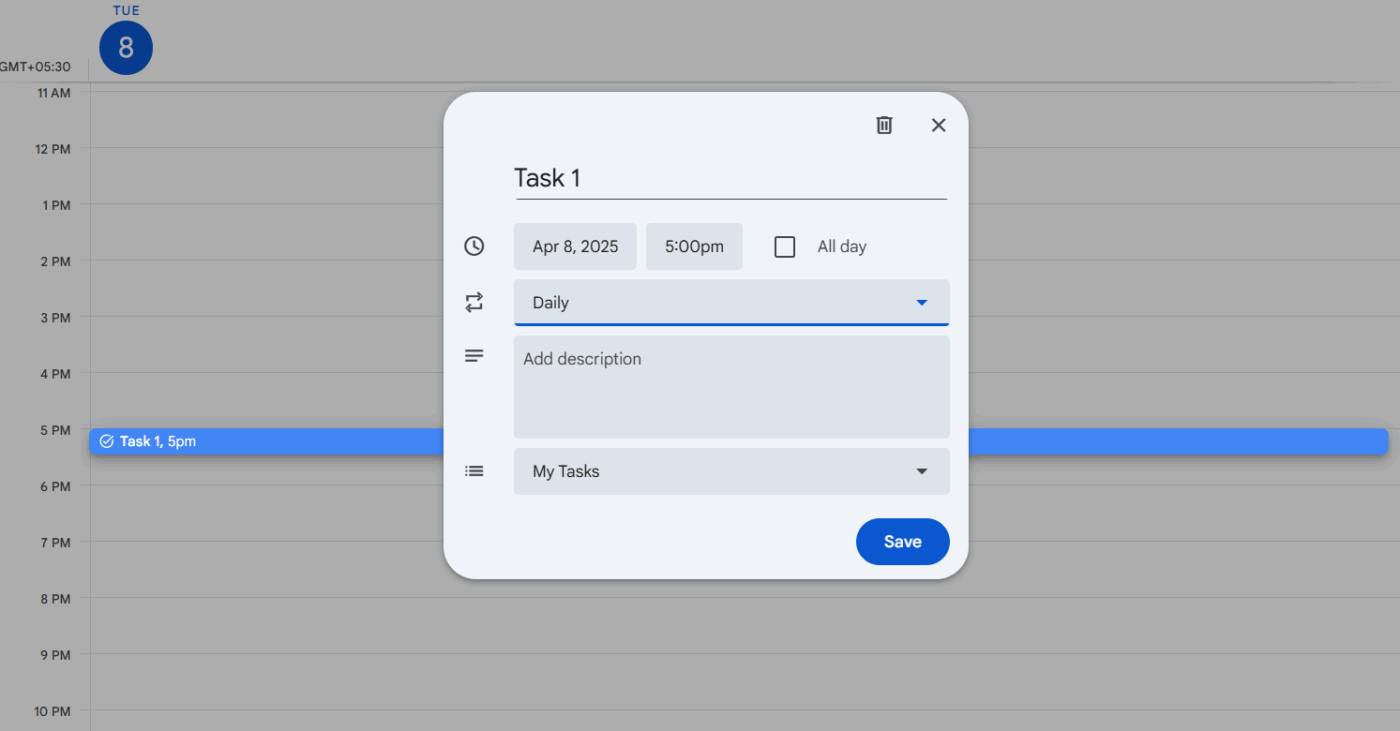Click the description lines icon
1400x731 pixels.
click(x=474, y=355)
